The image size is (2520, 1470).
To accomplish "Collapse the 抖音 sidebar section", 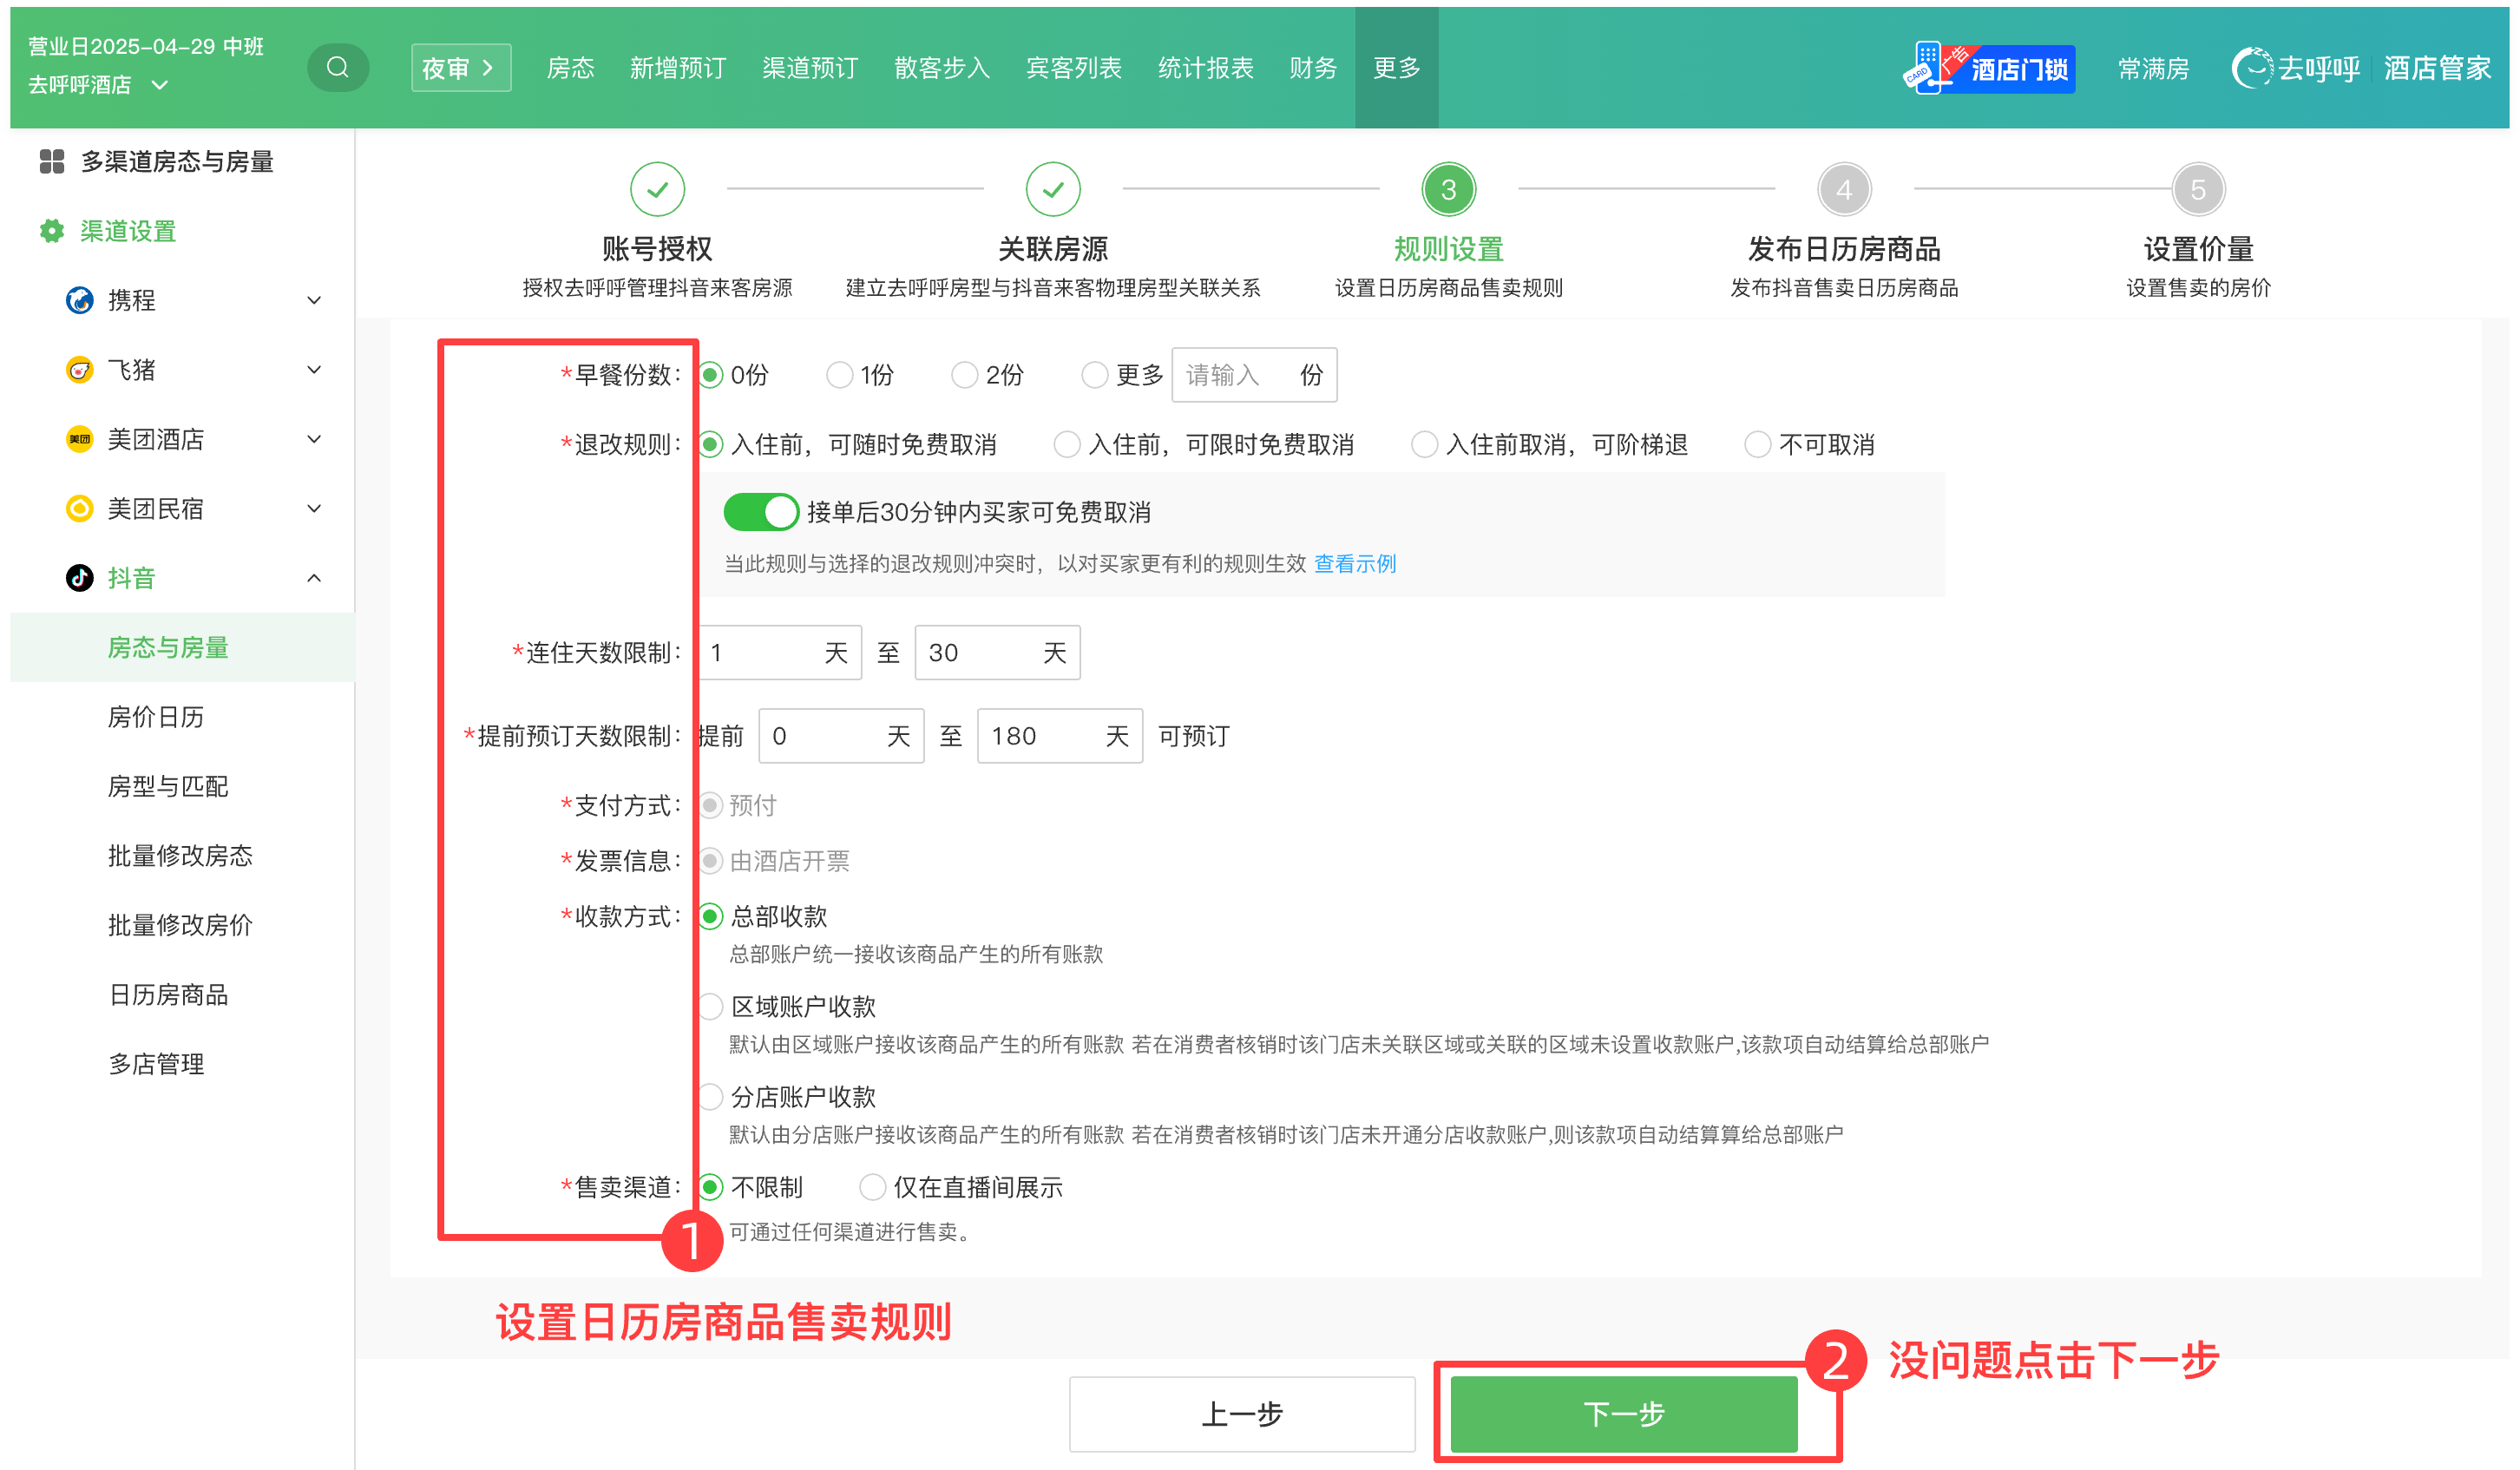I will pos(313,578).
